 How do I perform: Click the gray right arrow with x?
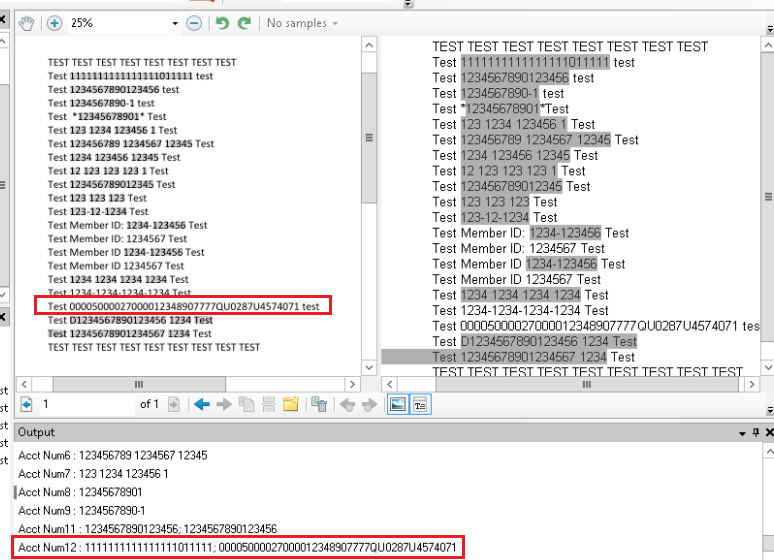click(369, 405)
